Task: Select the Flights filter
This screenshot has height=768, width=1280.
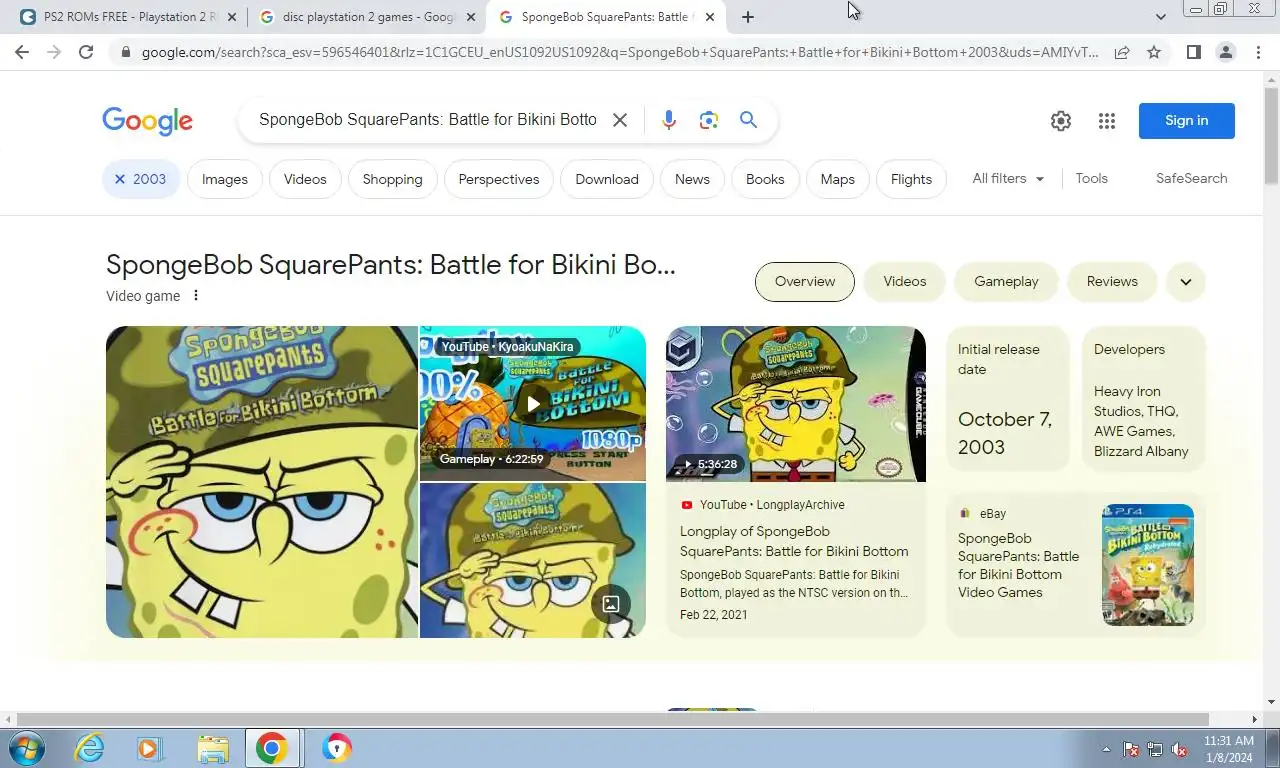Action: 911,179
